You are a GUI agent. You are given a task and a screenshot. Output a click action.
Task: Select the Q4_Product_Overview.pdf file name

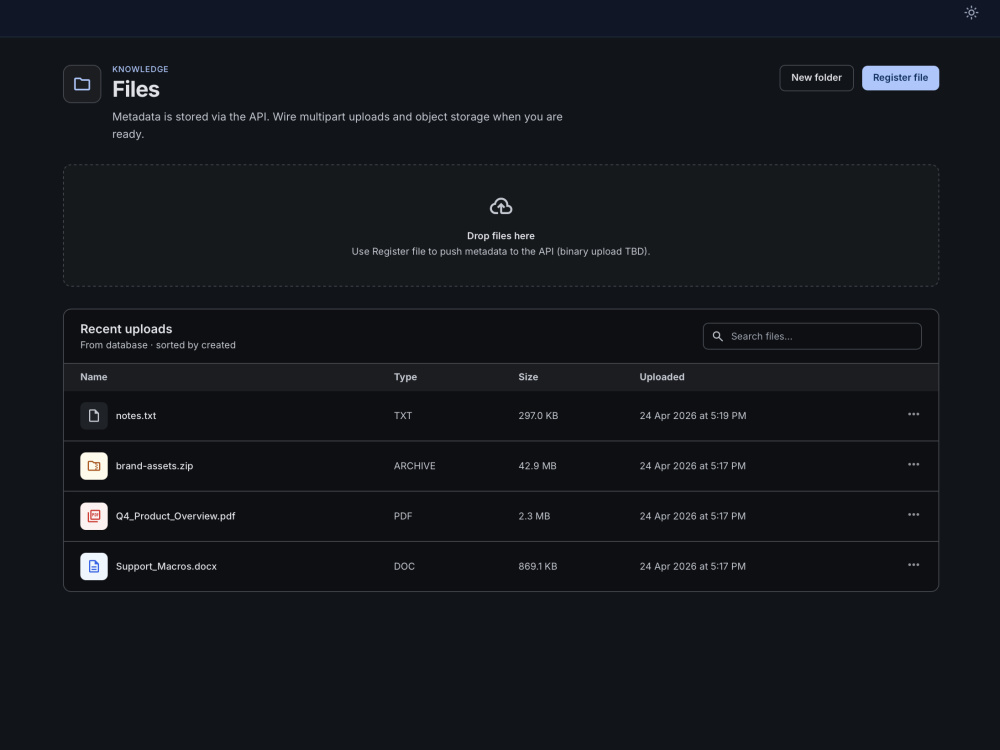pos(175,517)
